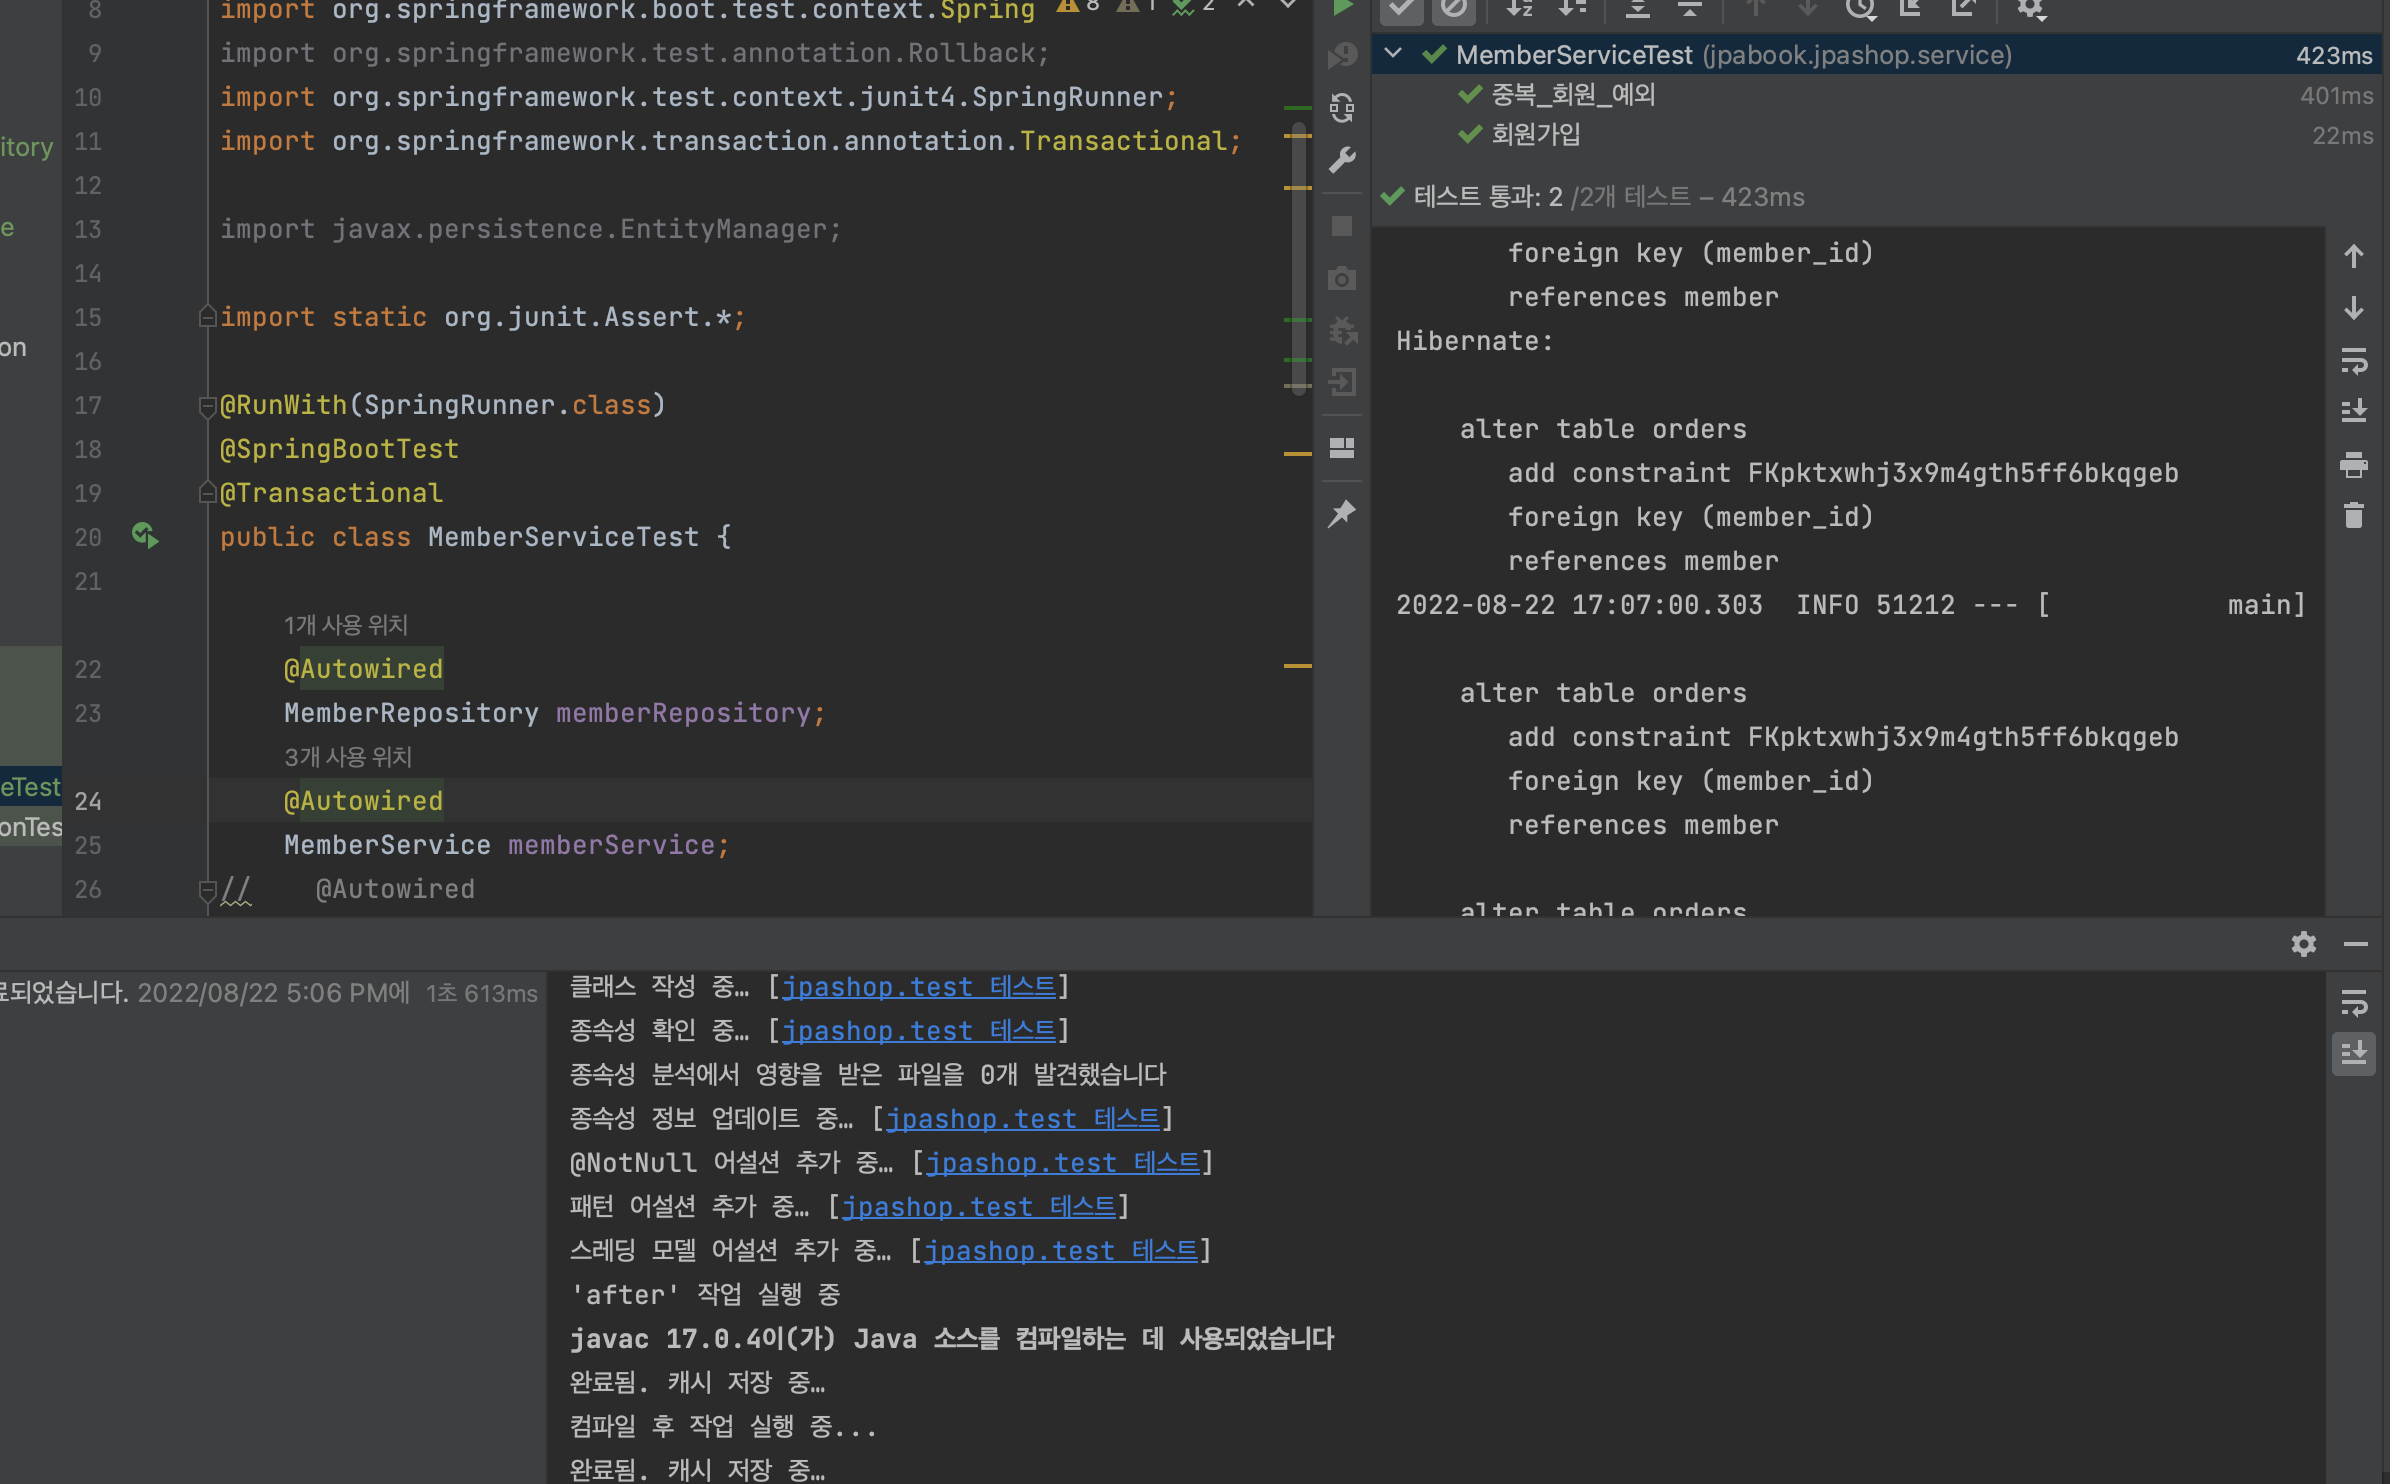The image size is (2390, 1484).
Task: Open test runner settings gear dropdown
Action: (2031, 10)
